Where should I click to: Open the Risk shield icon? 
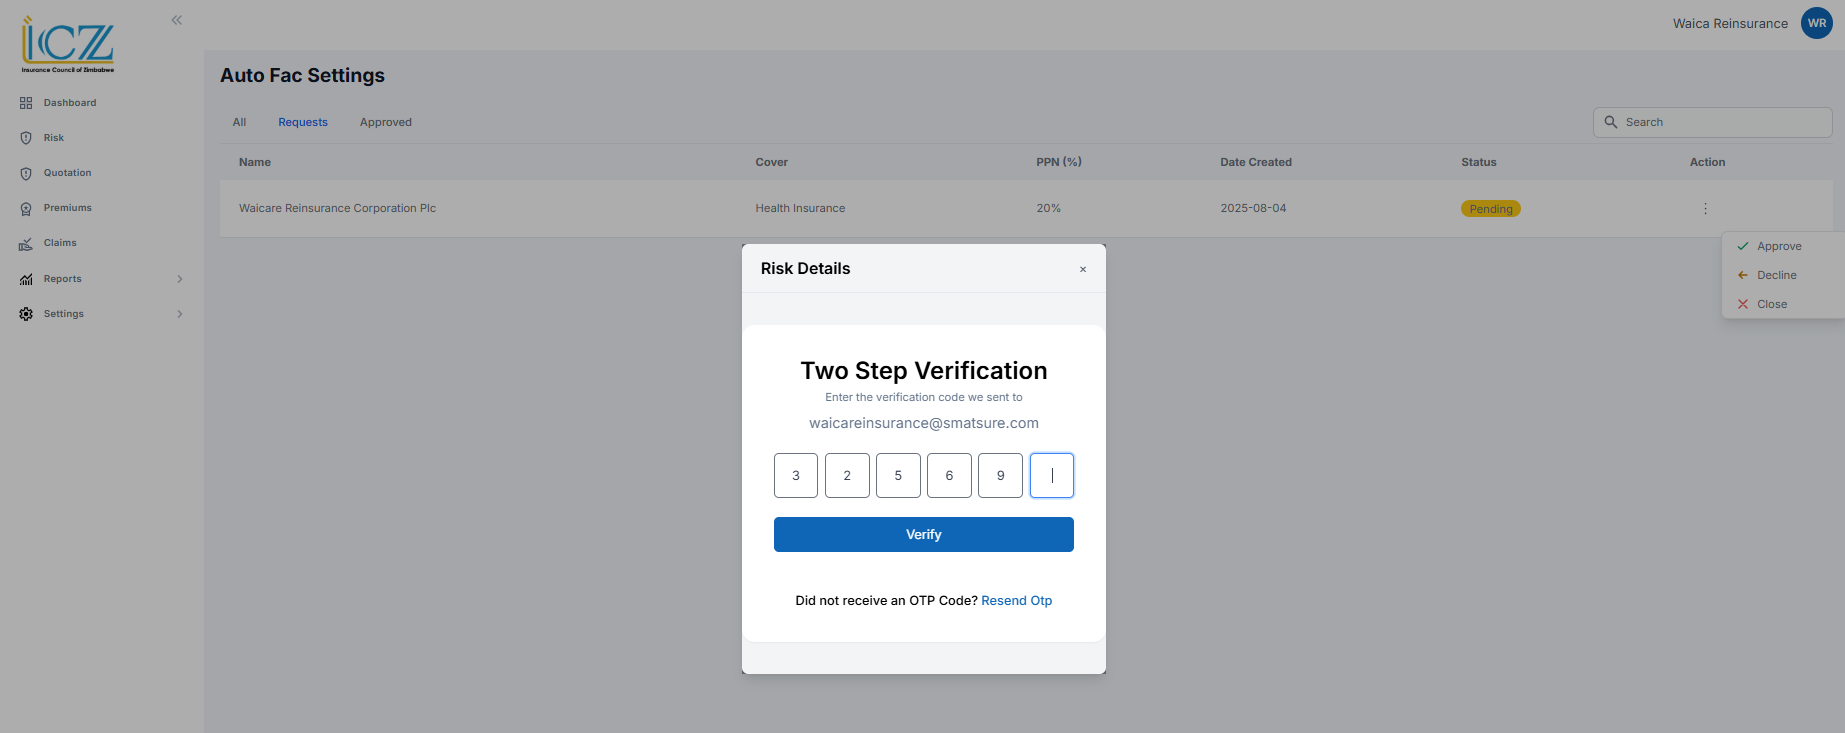coord(26,138)
